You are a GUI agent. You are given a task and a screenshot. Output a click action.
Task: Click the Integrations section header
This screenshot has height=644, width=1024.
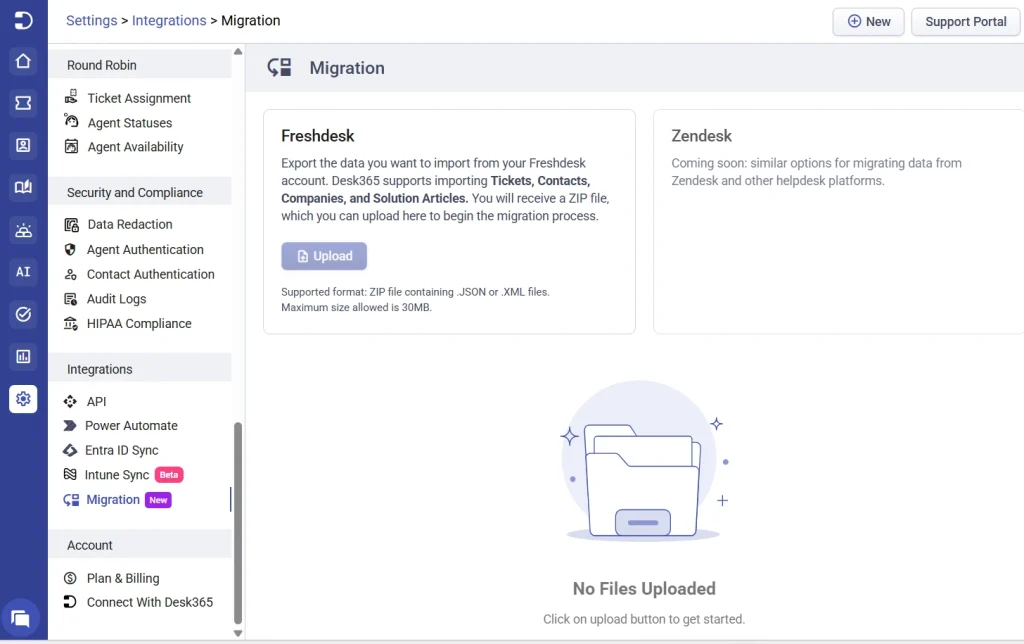coord(140,368)
